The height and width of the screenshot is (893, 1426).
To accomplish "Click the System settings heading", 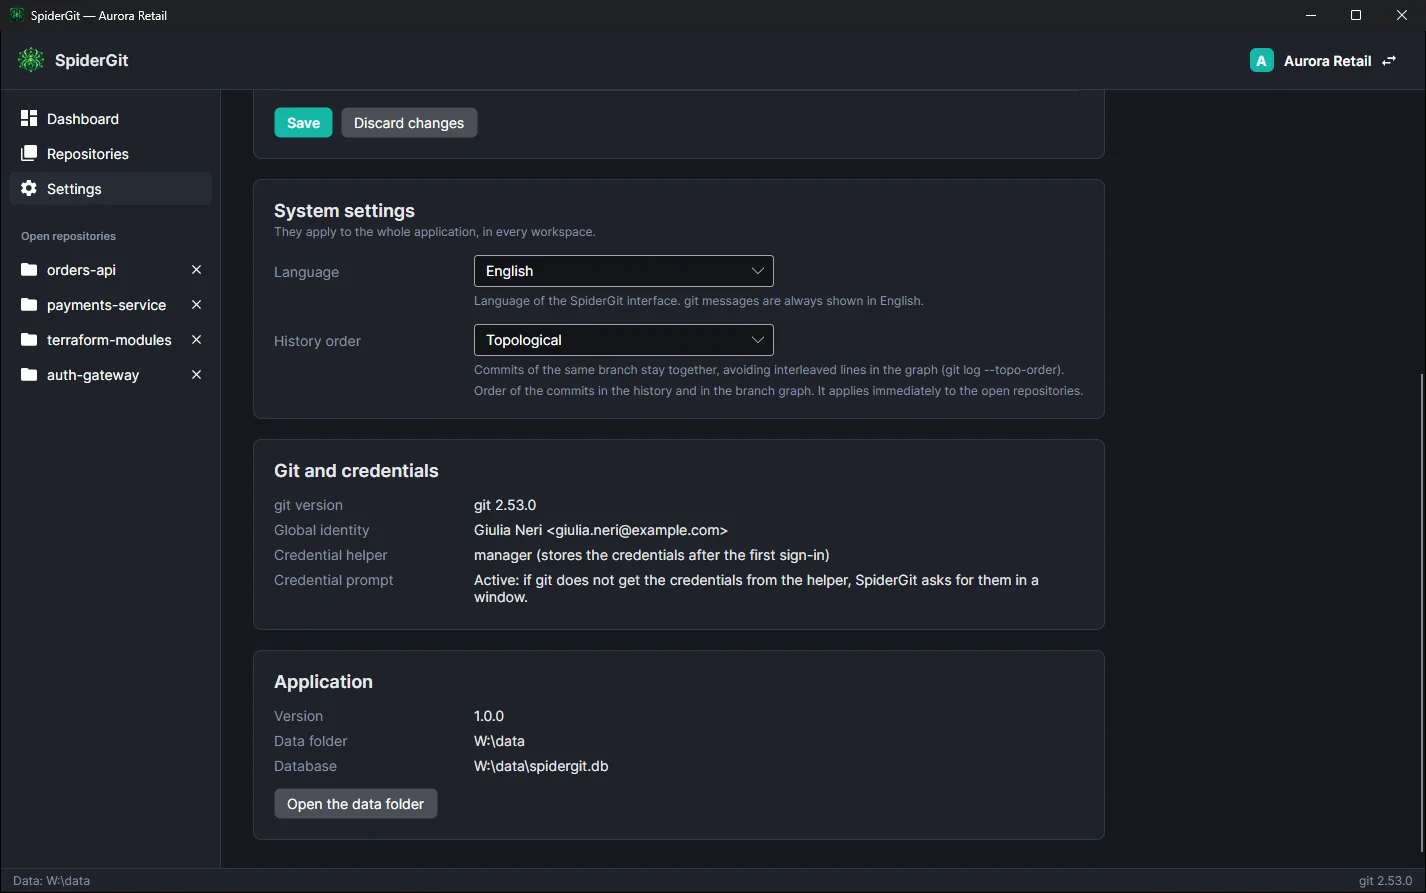I will tap(344, 211).
